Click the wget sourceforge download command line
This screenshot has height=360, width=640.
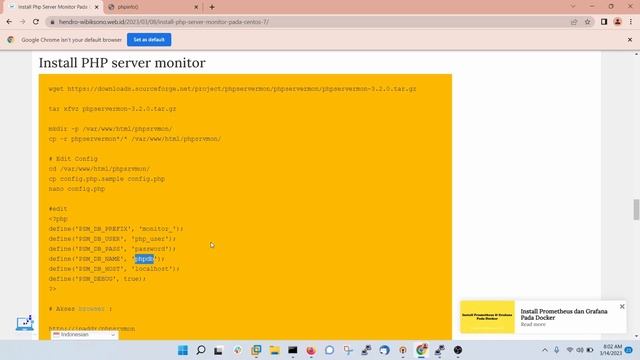(232, 89)
